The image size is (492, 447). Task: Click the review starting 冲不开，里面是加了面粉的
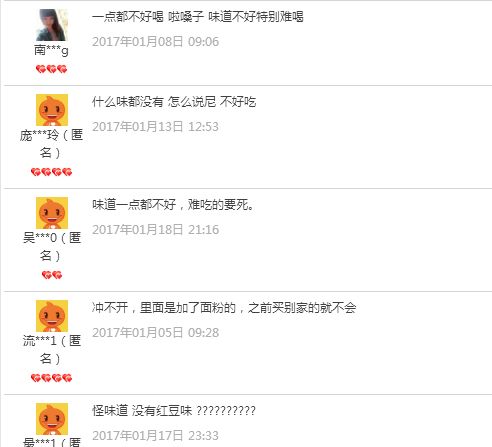[224, 307]
